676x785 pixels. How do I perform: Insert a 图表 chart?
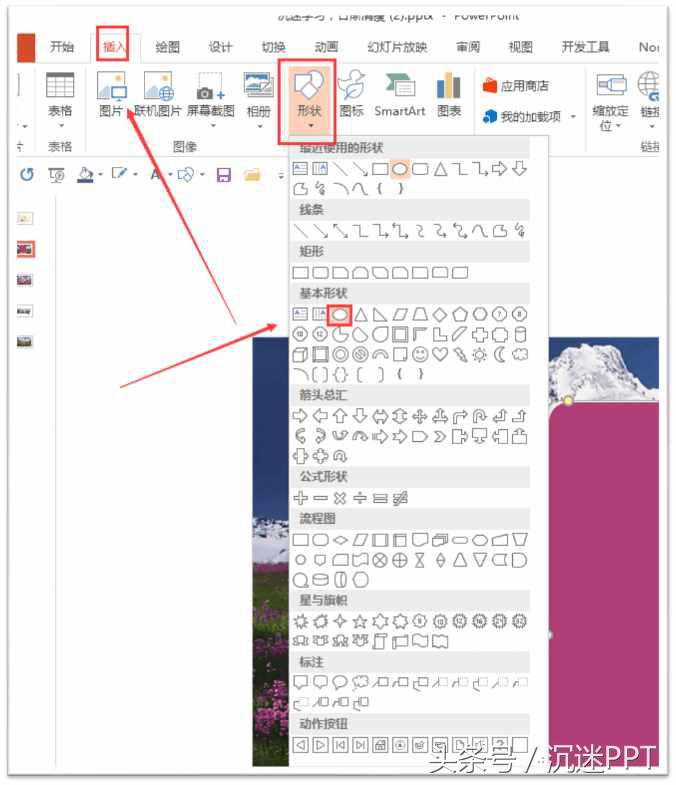[449, 95]
